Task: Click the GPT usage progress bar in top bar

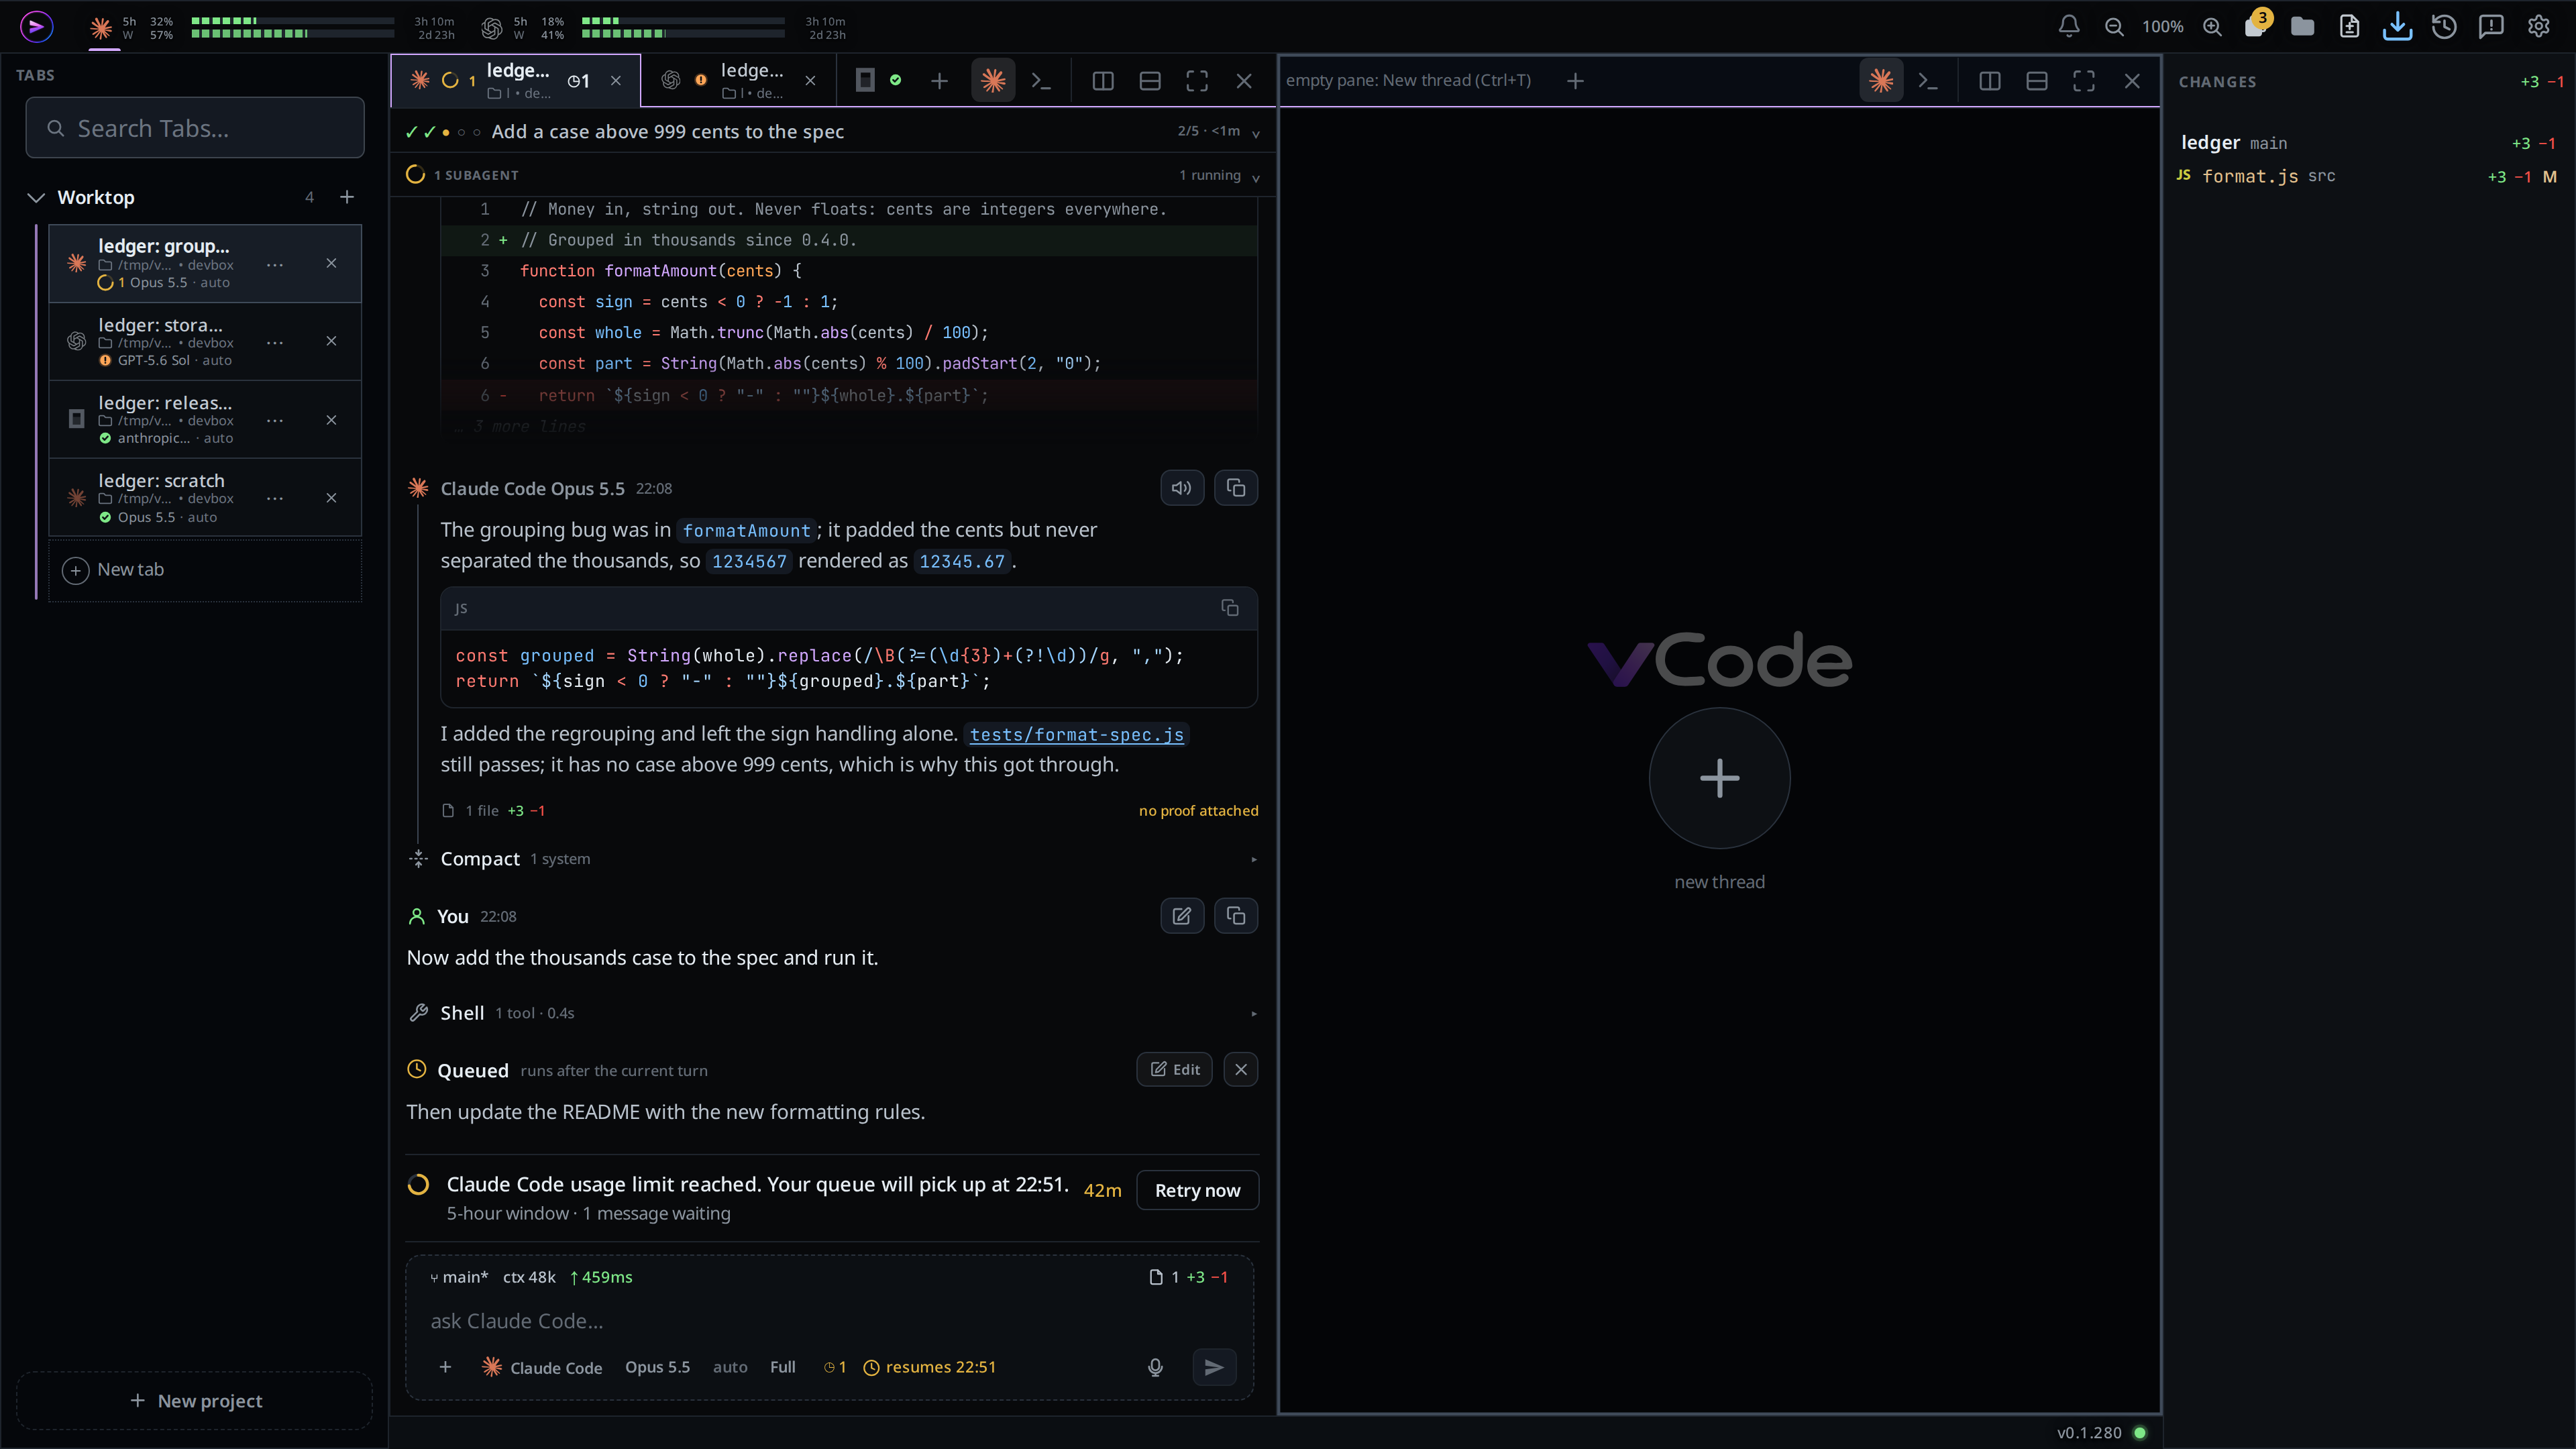Action: pos(683,27)
